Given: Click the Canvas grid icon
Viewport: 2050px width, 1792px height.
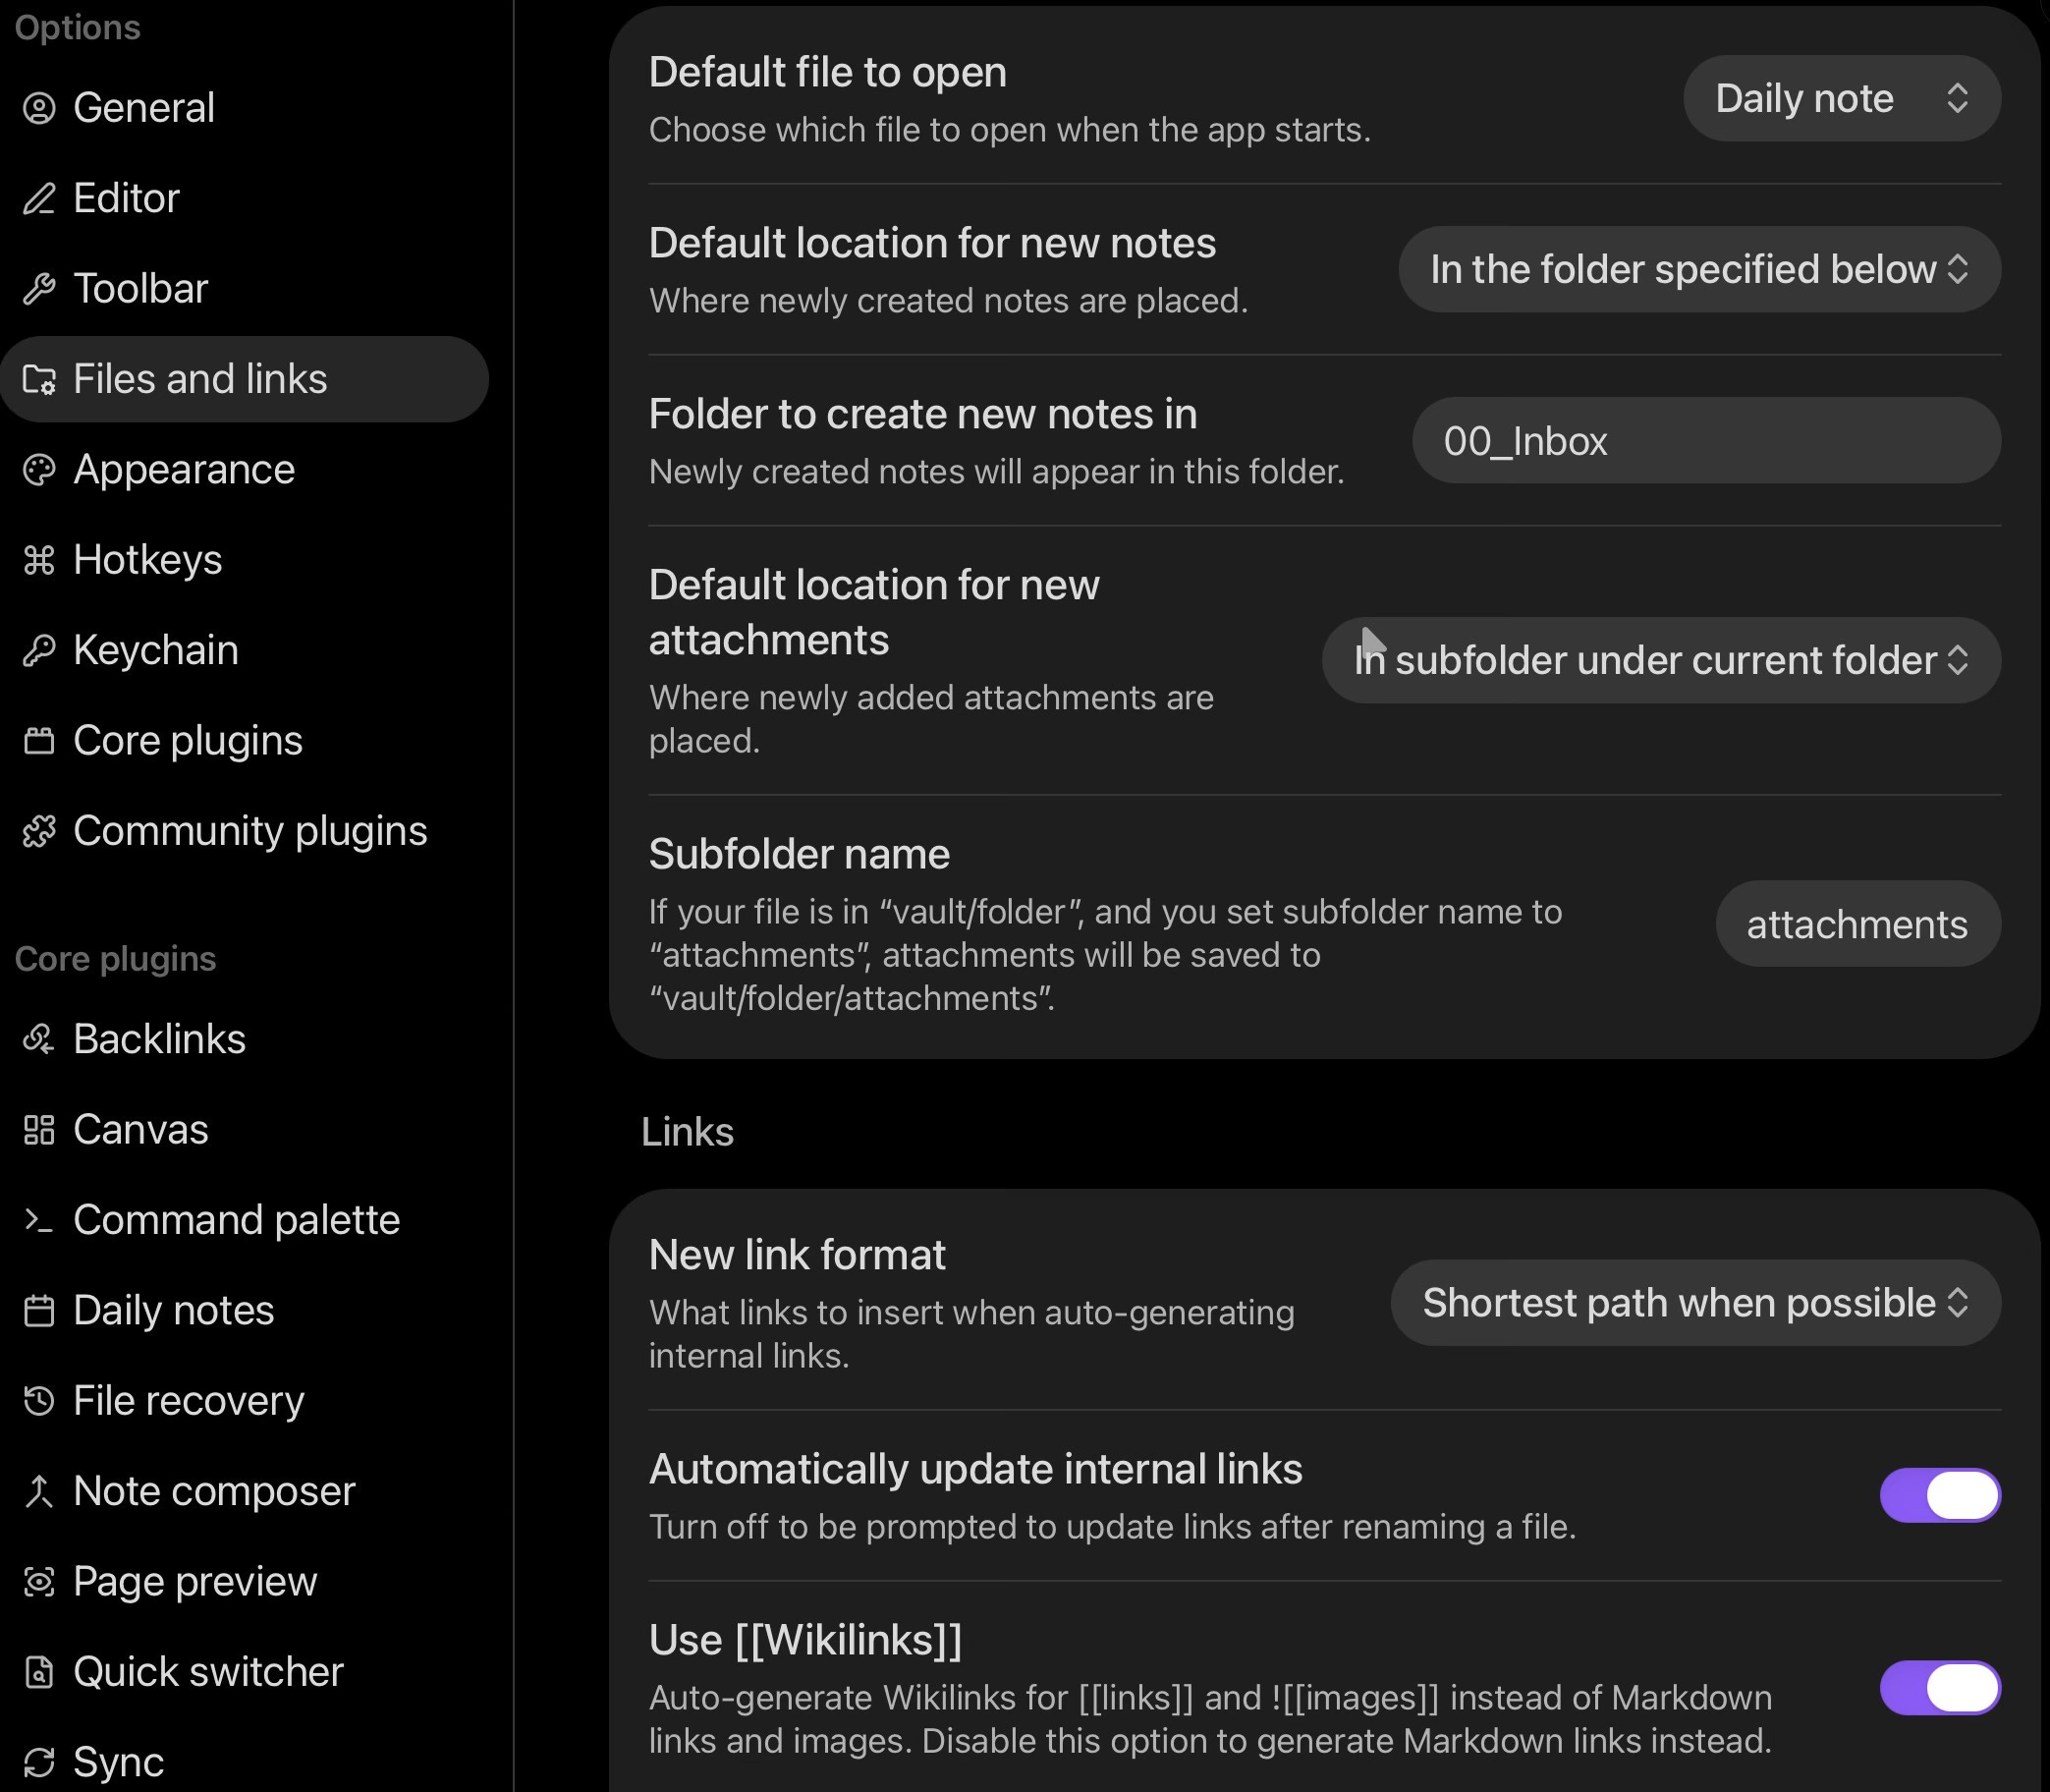Looking at the screenshot, I should 39,1130.
